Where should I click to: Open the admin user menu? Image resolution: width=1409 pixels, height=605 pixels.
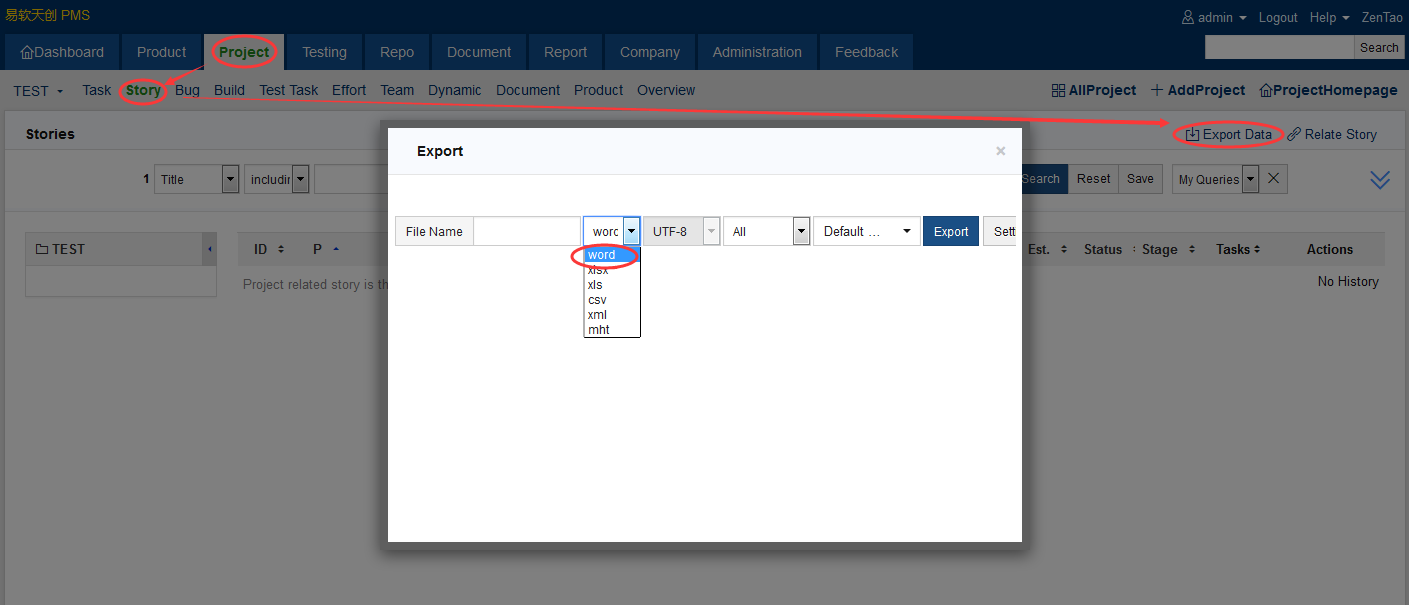[x=1214, y=18]
